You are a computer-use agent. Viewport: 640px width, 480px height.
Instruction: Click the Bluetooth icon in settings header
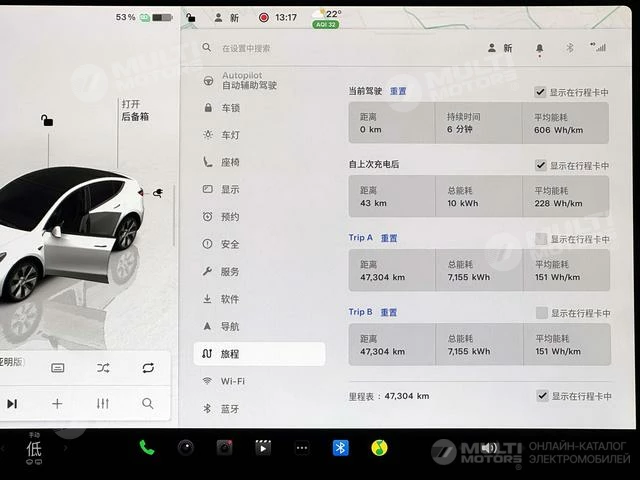(570, 48)
